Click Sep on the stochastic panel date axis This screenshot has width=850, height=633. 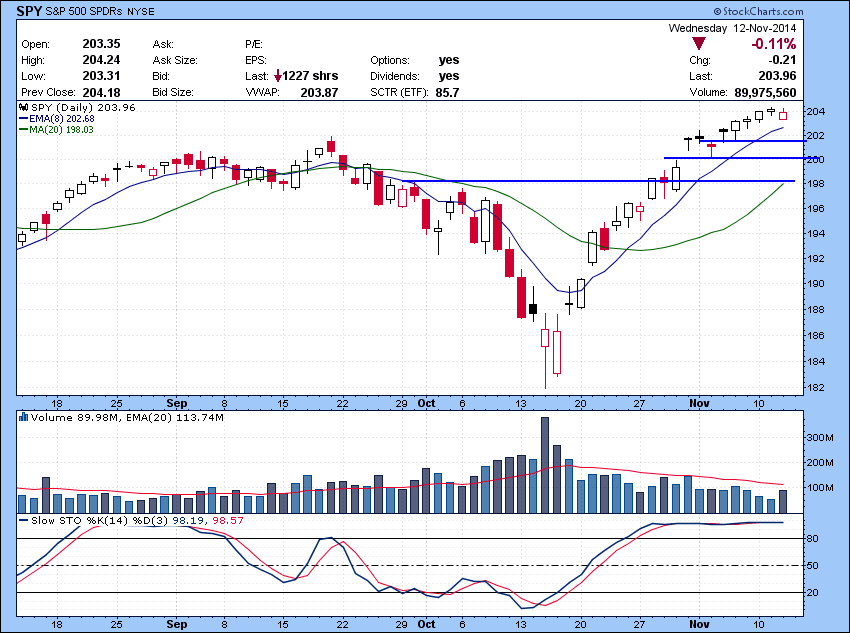pyautogui.click(x=177, y=624)
